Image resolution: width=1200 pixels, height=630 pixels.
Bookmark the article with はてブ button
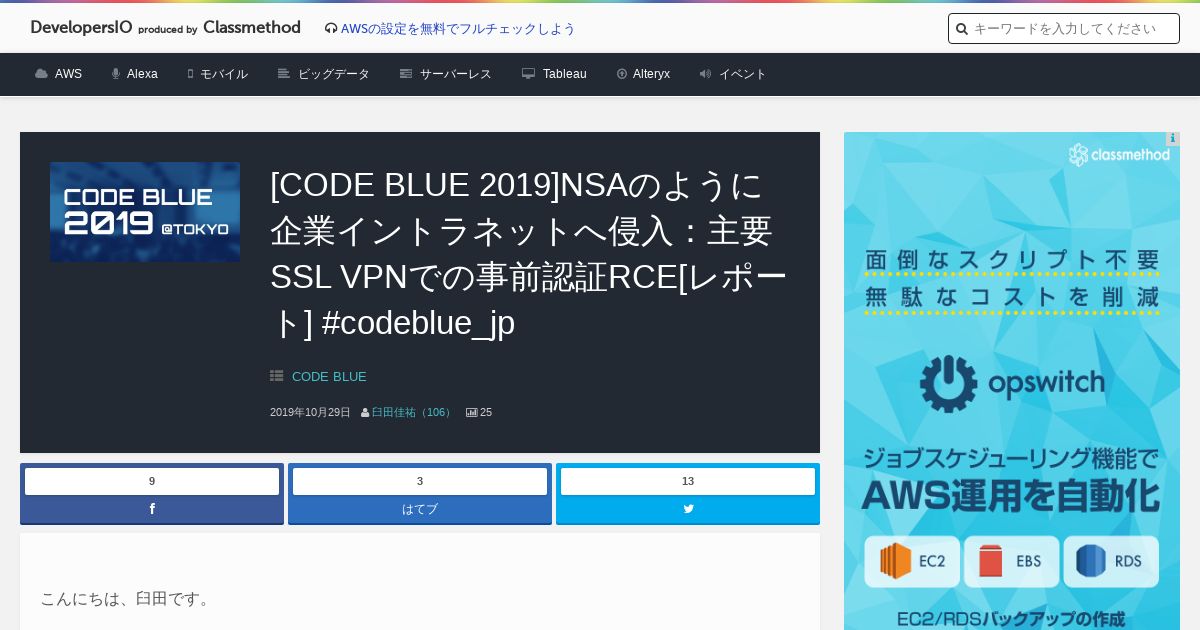pyautogui.click(x=420, y=509)
